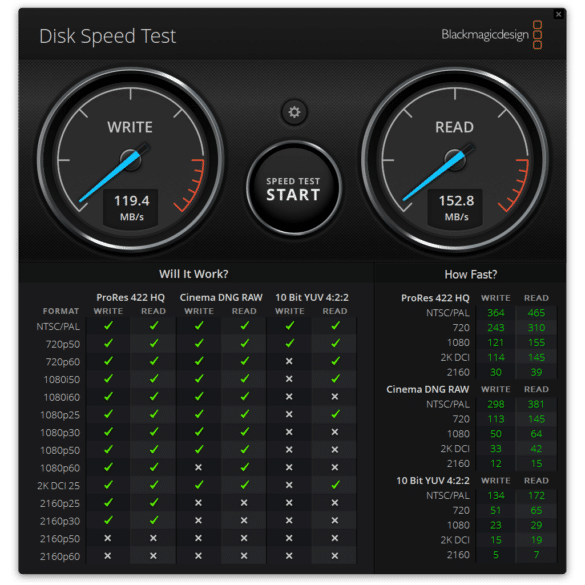Click Cinema DNG 2K DCI read value 42
Viewport: 585px width, 585px height.
point(536,449)
